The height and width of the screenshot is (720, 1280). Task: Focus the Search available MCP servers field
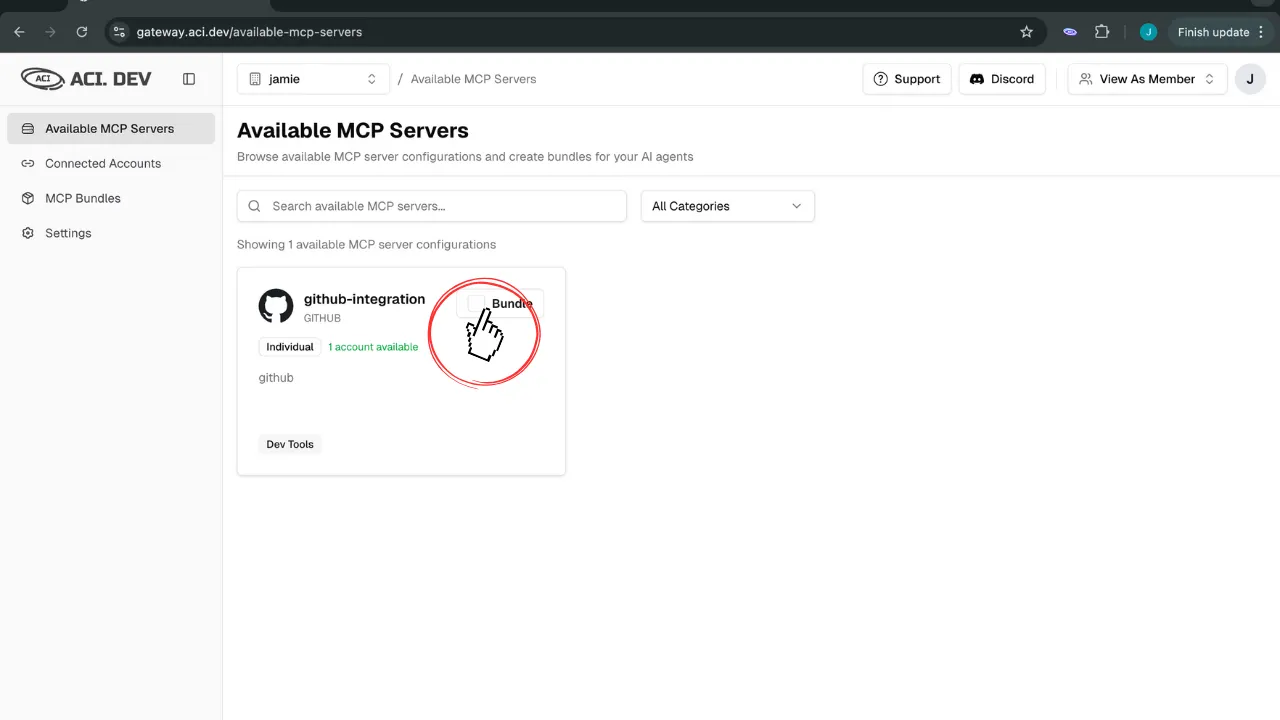432,206
